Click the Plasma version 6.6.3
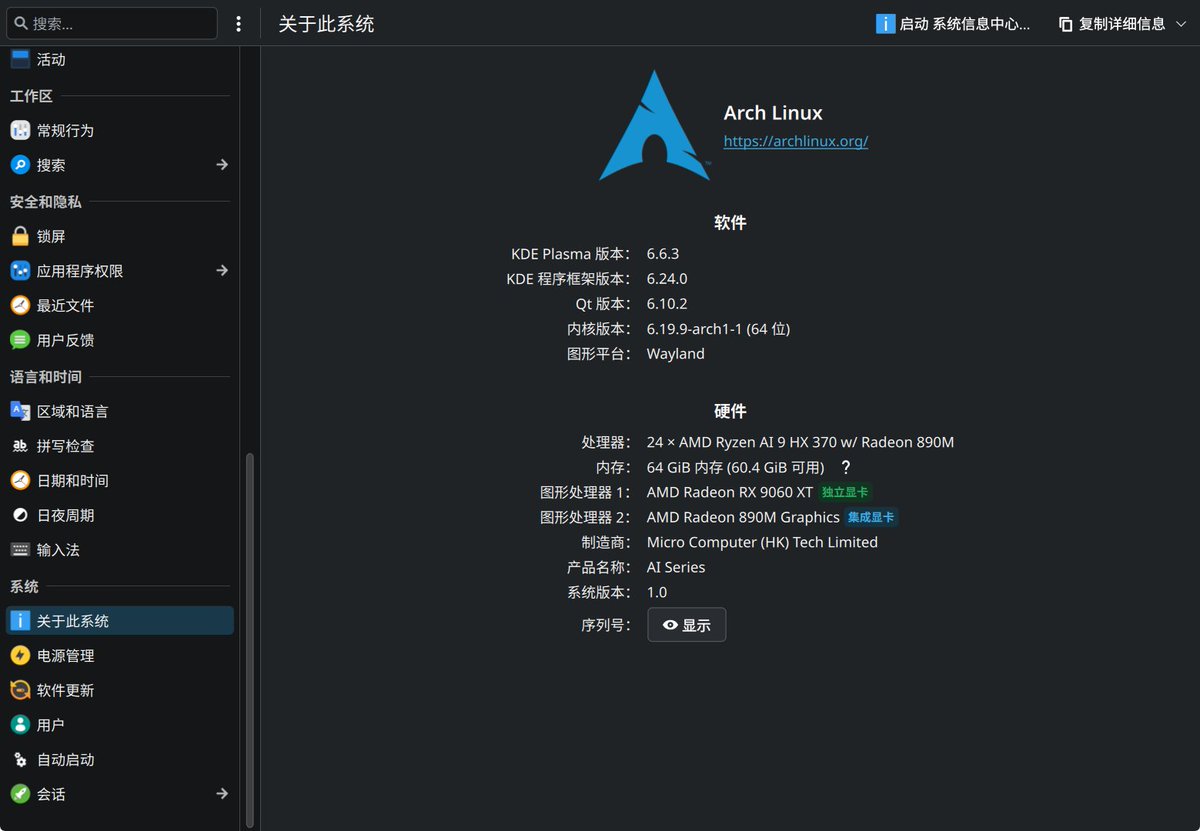This screenshot has height=831, width=1200. coord(663,254)
